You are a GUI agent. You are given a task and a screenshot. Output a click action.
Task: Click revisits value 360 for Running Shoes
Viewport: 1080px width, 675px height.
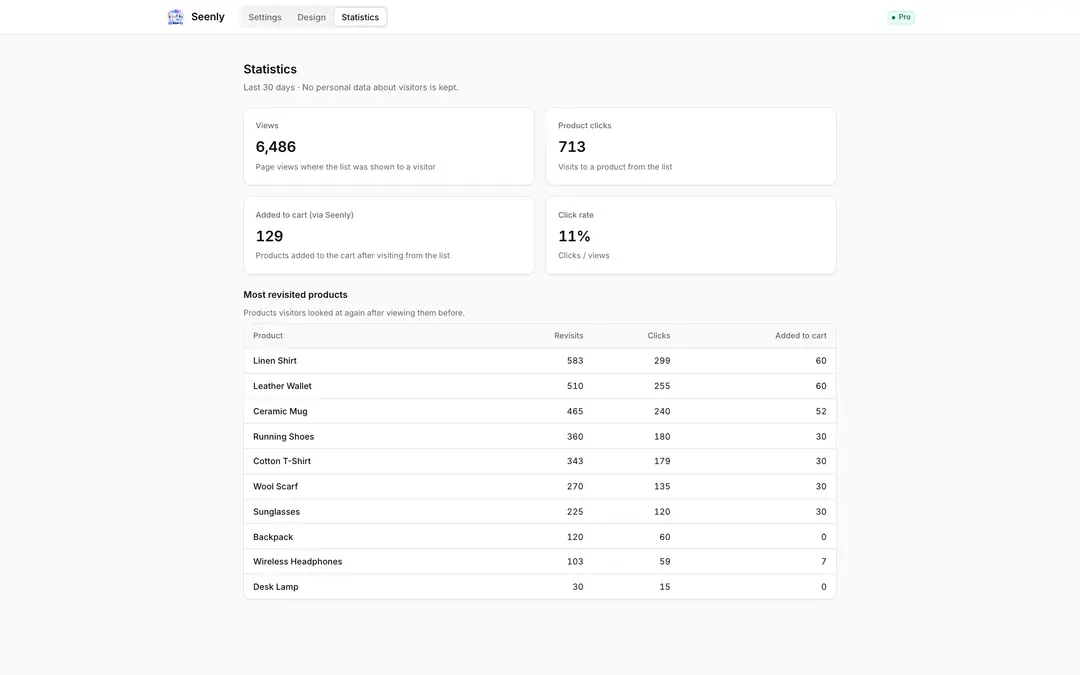575,437
